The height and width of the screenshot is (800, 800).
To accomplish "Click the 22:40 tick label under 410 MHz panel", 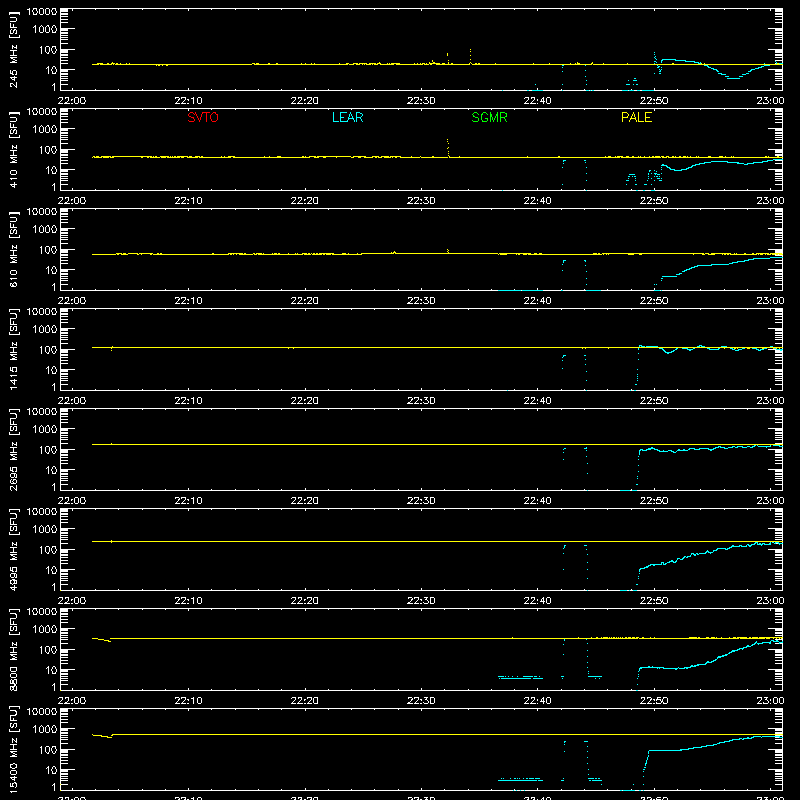I will click(x=537, y=201).
